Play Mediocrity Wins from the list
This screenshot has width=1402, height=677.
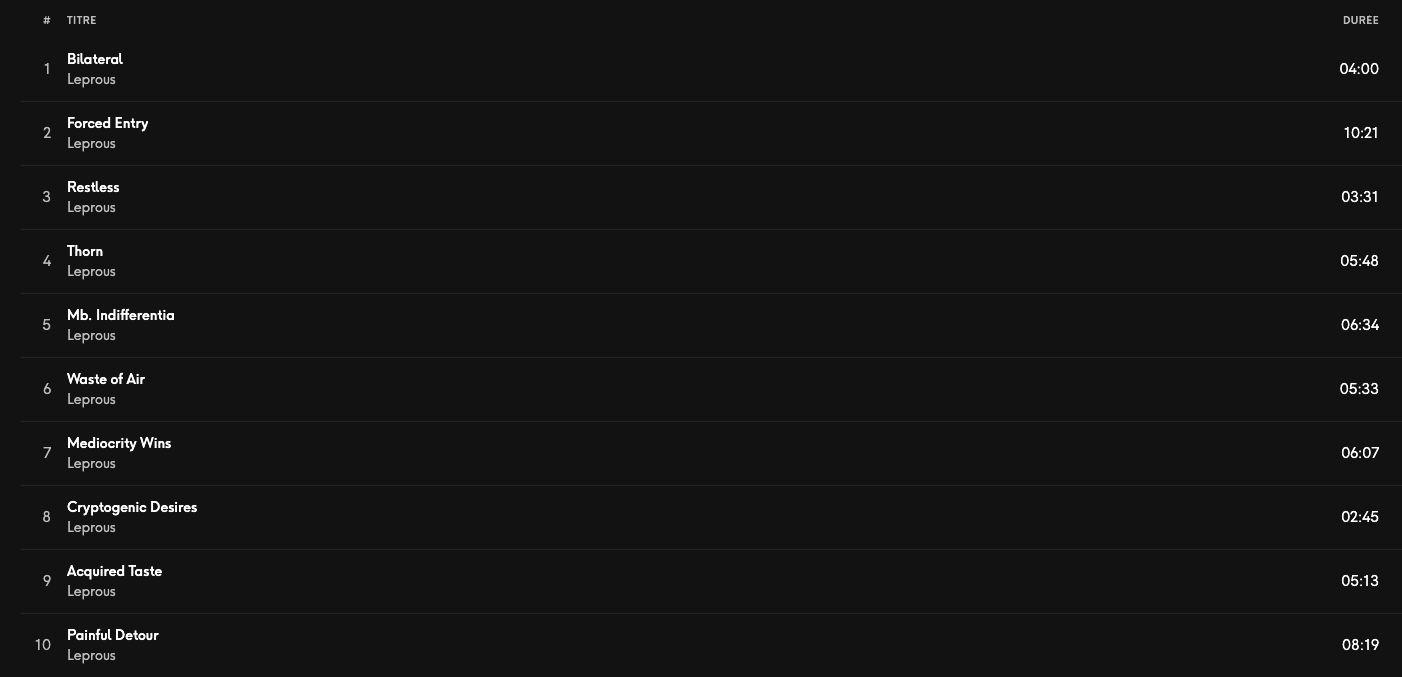click(119, 443)
